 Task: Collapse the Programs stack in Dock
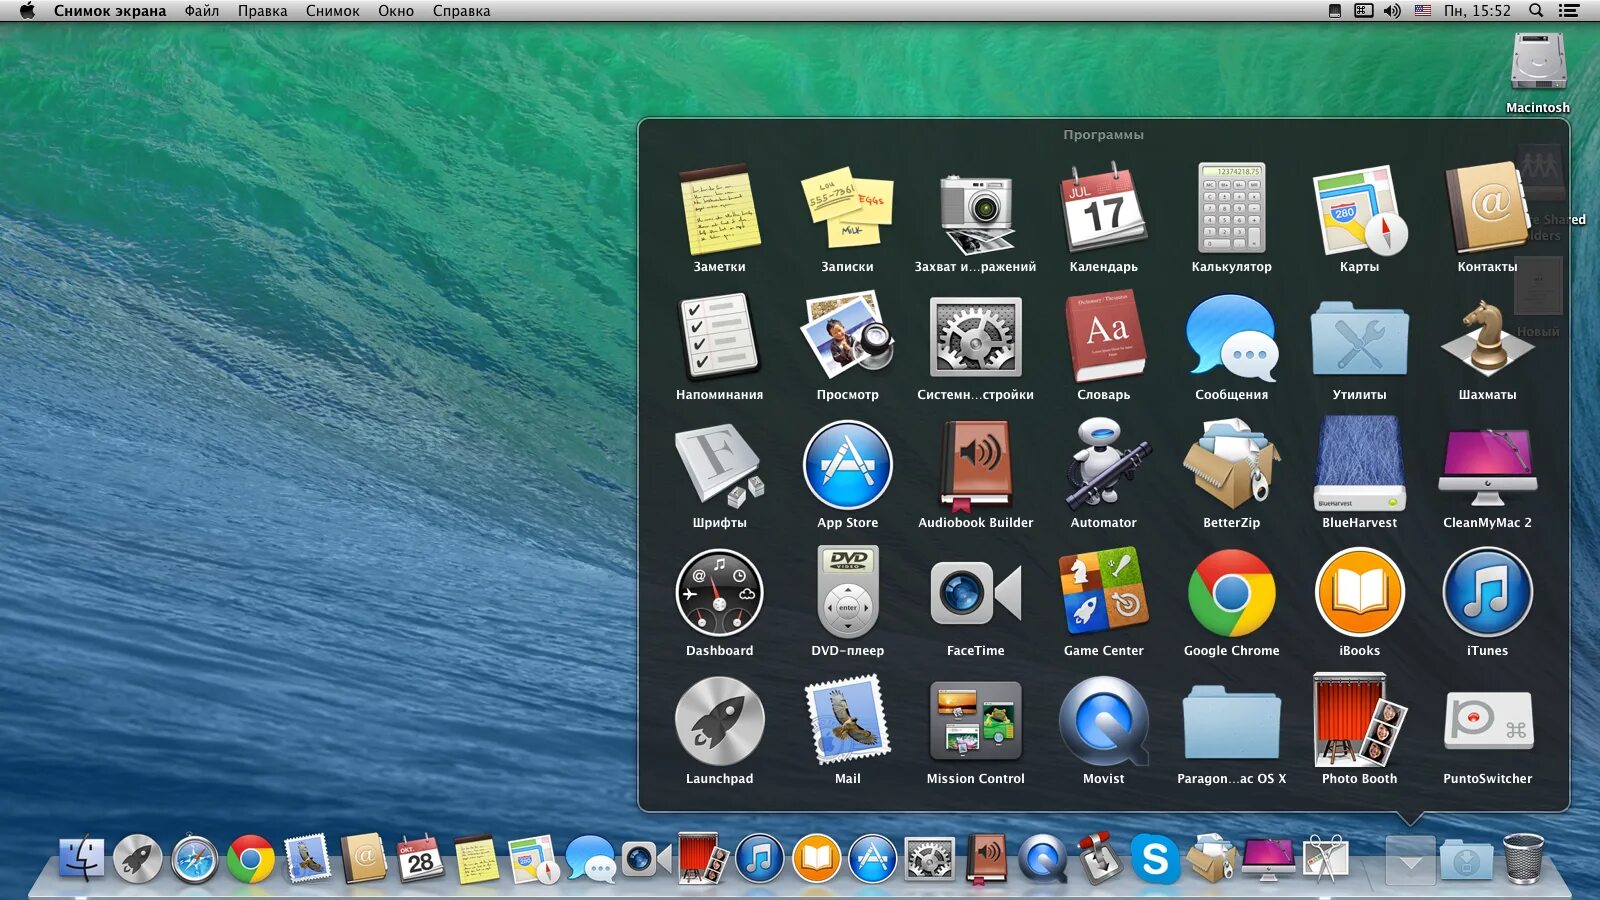[x=1410, y=860]
